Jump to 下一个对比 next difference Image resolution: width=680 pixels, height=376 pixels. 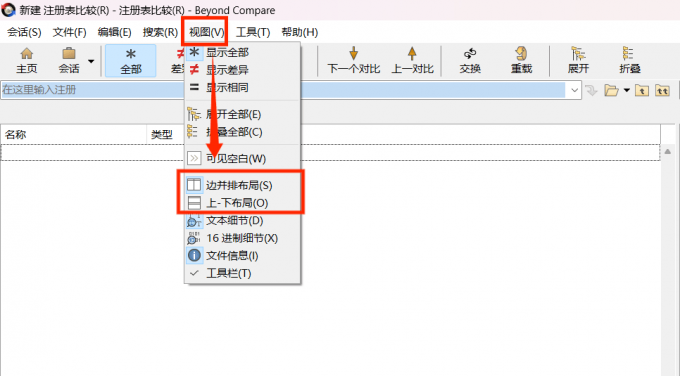point(353,61)
